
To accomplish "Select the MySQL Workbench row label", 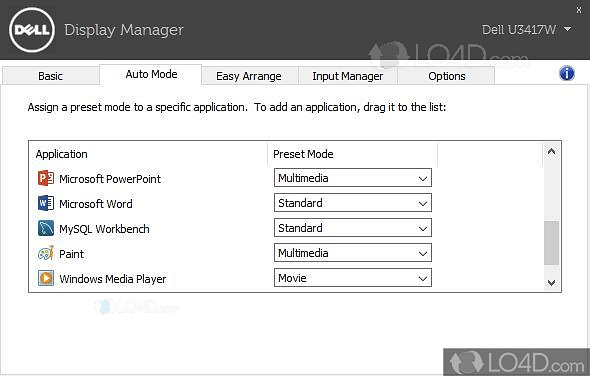I will 104,229.
